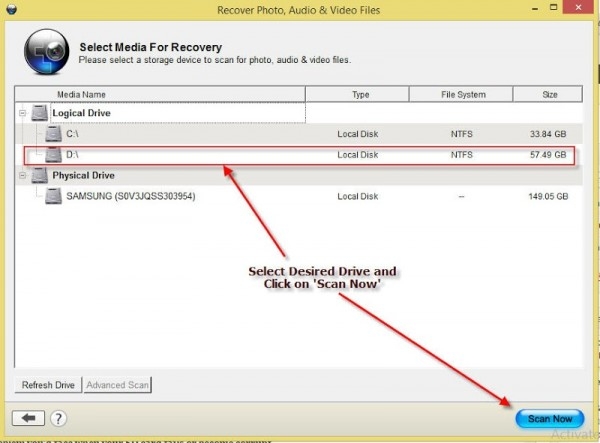The height and width of the screenshot is (443, 600).
Task: Sort by the Type column header
Action: click(357, 94)
